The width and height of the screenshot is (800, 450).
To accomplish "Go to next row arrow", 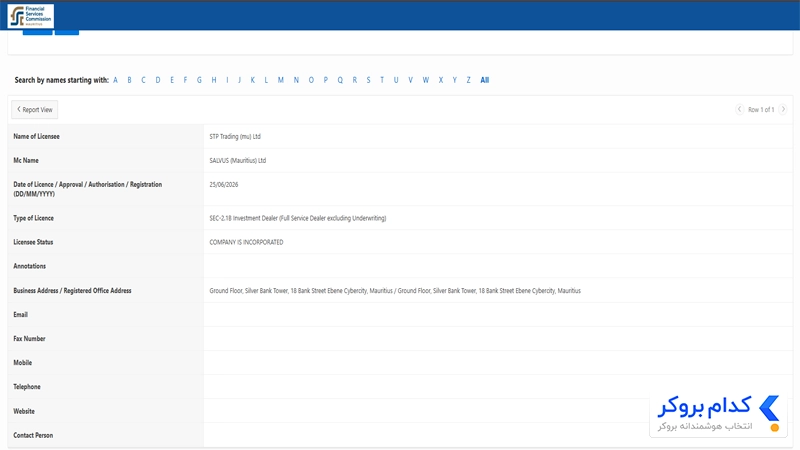I will (x=783, y=109).
